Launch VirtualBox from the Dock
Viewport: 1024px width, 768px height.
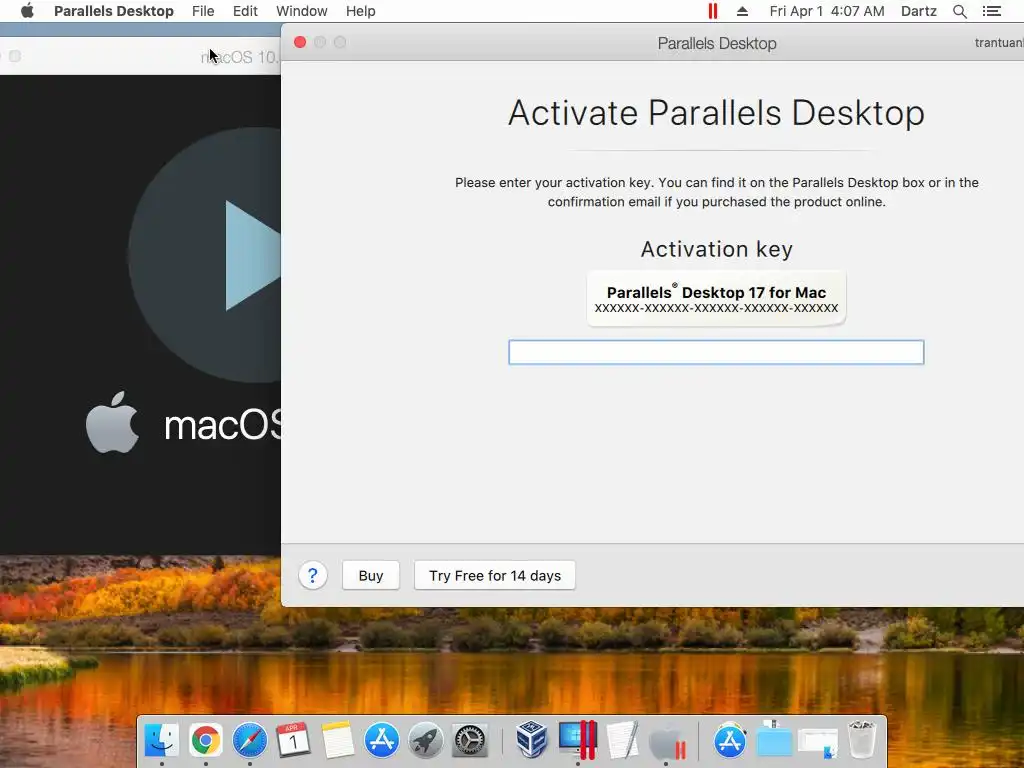[x=532, y=740]
